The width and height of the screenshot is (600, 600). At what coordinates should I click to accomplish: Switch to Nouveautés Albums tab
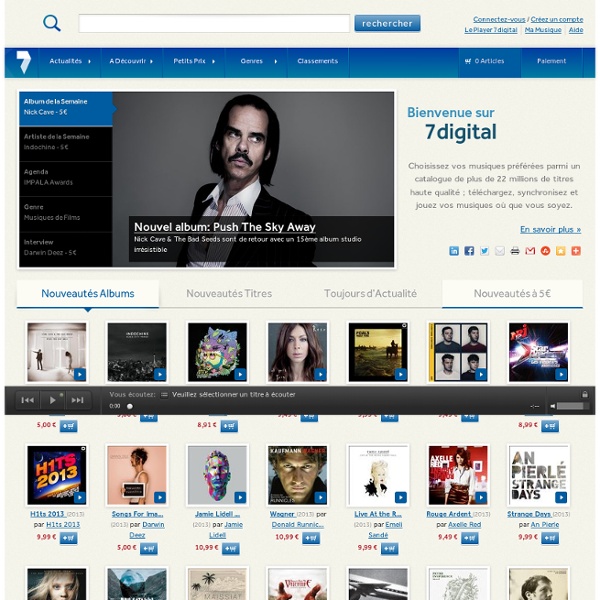88,293
